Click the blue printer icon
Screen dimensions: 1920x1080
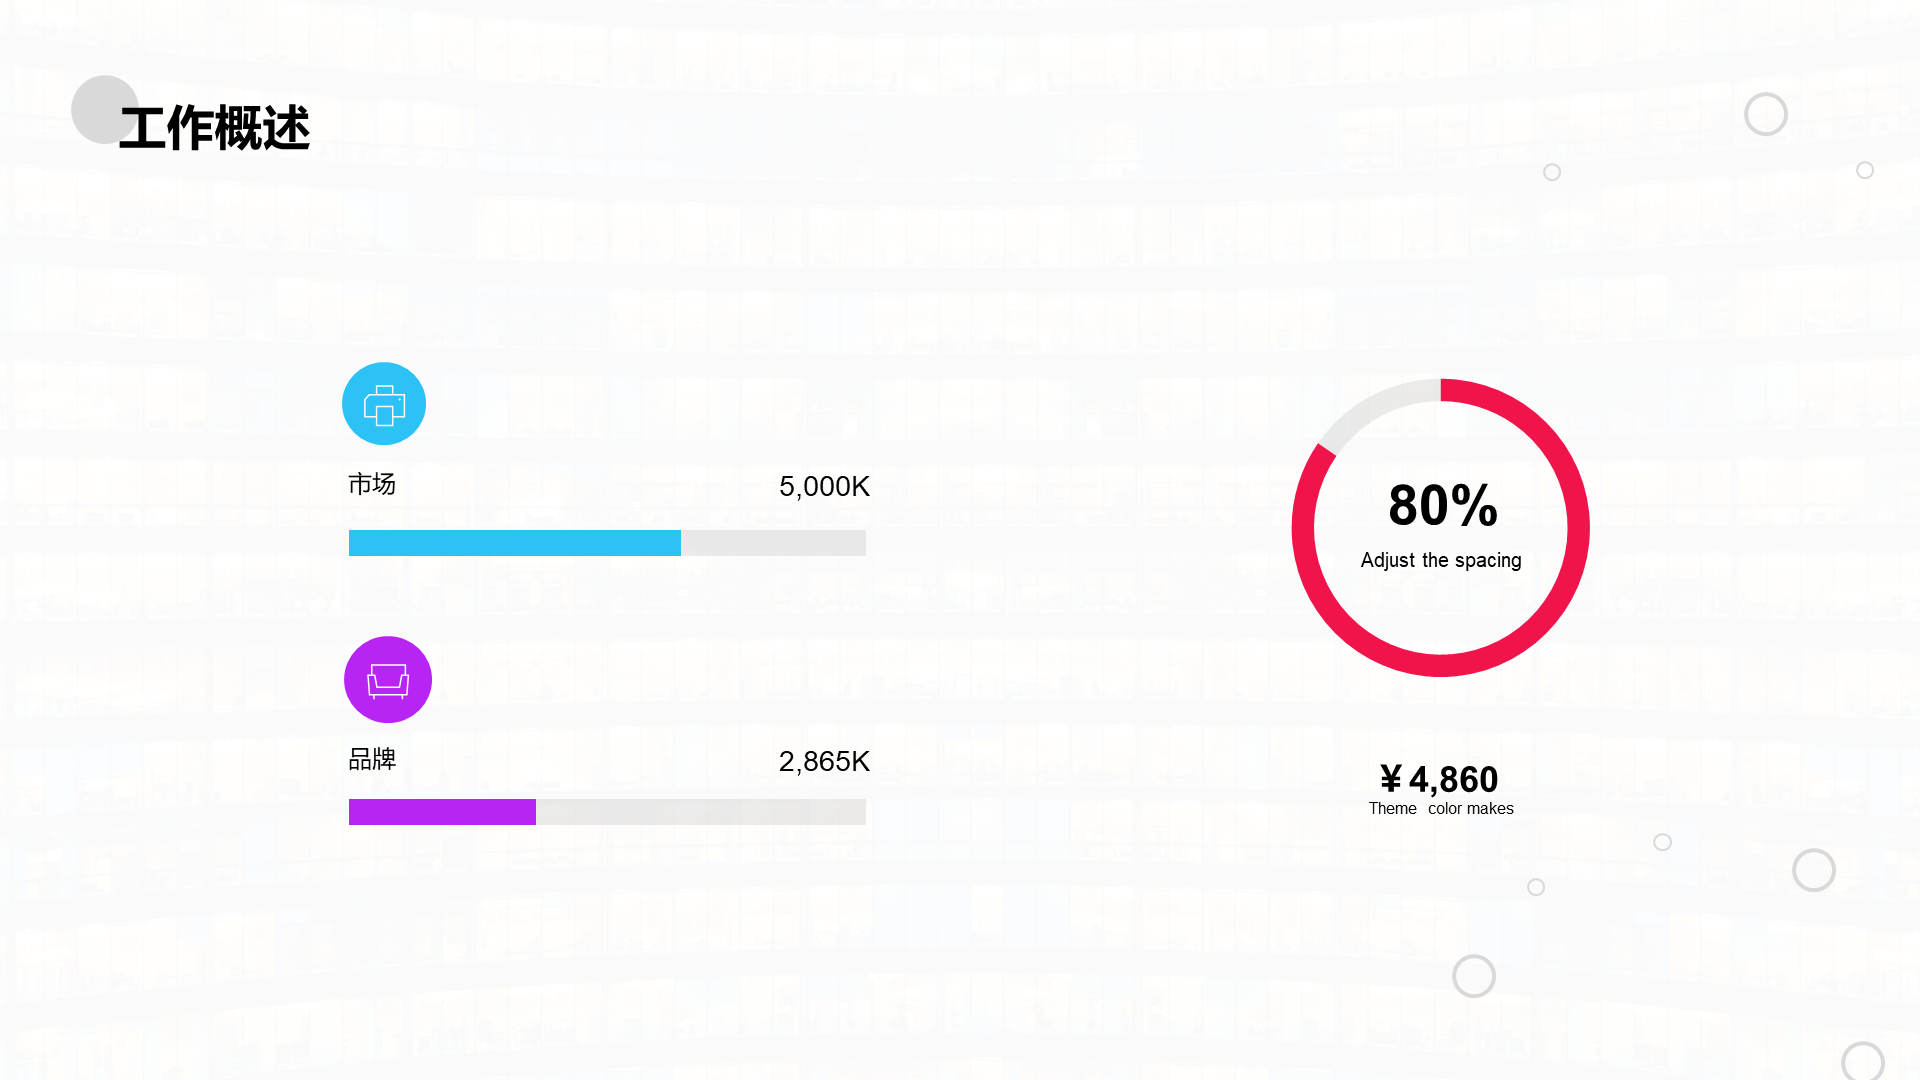(x=384, y=404)
